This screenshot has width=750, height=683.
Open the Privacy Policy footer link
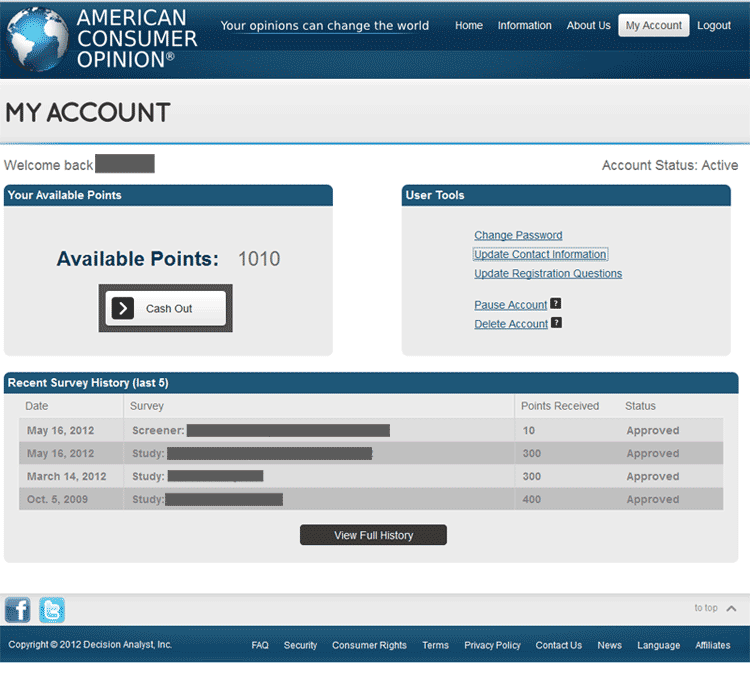(492, 646)
